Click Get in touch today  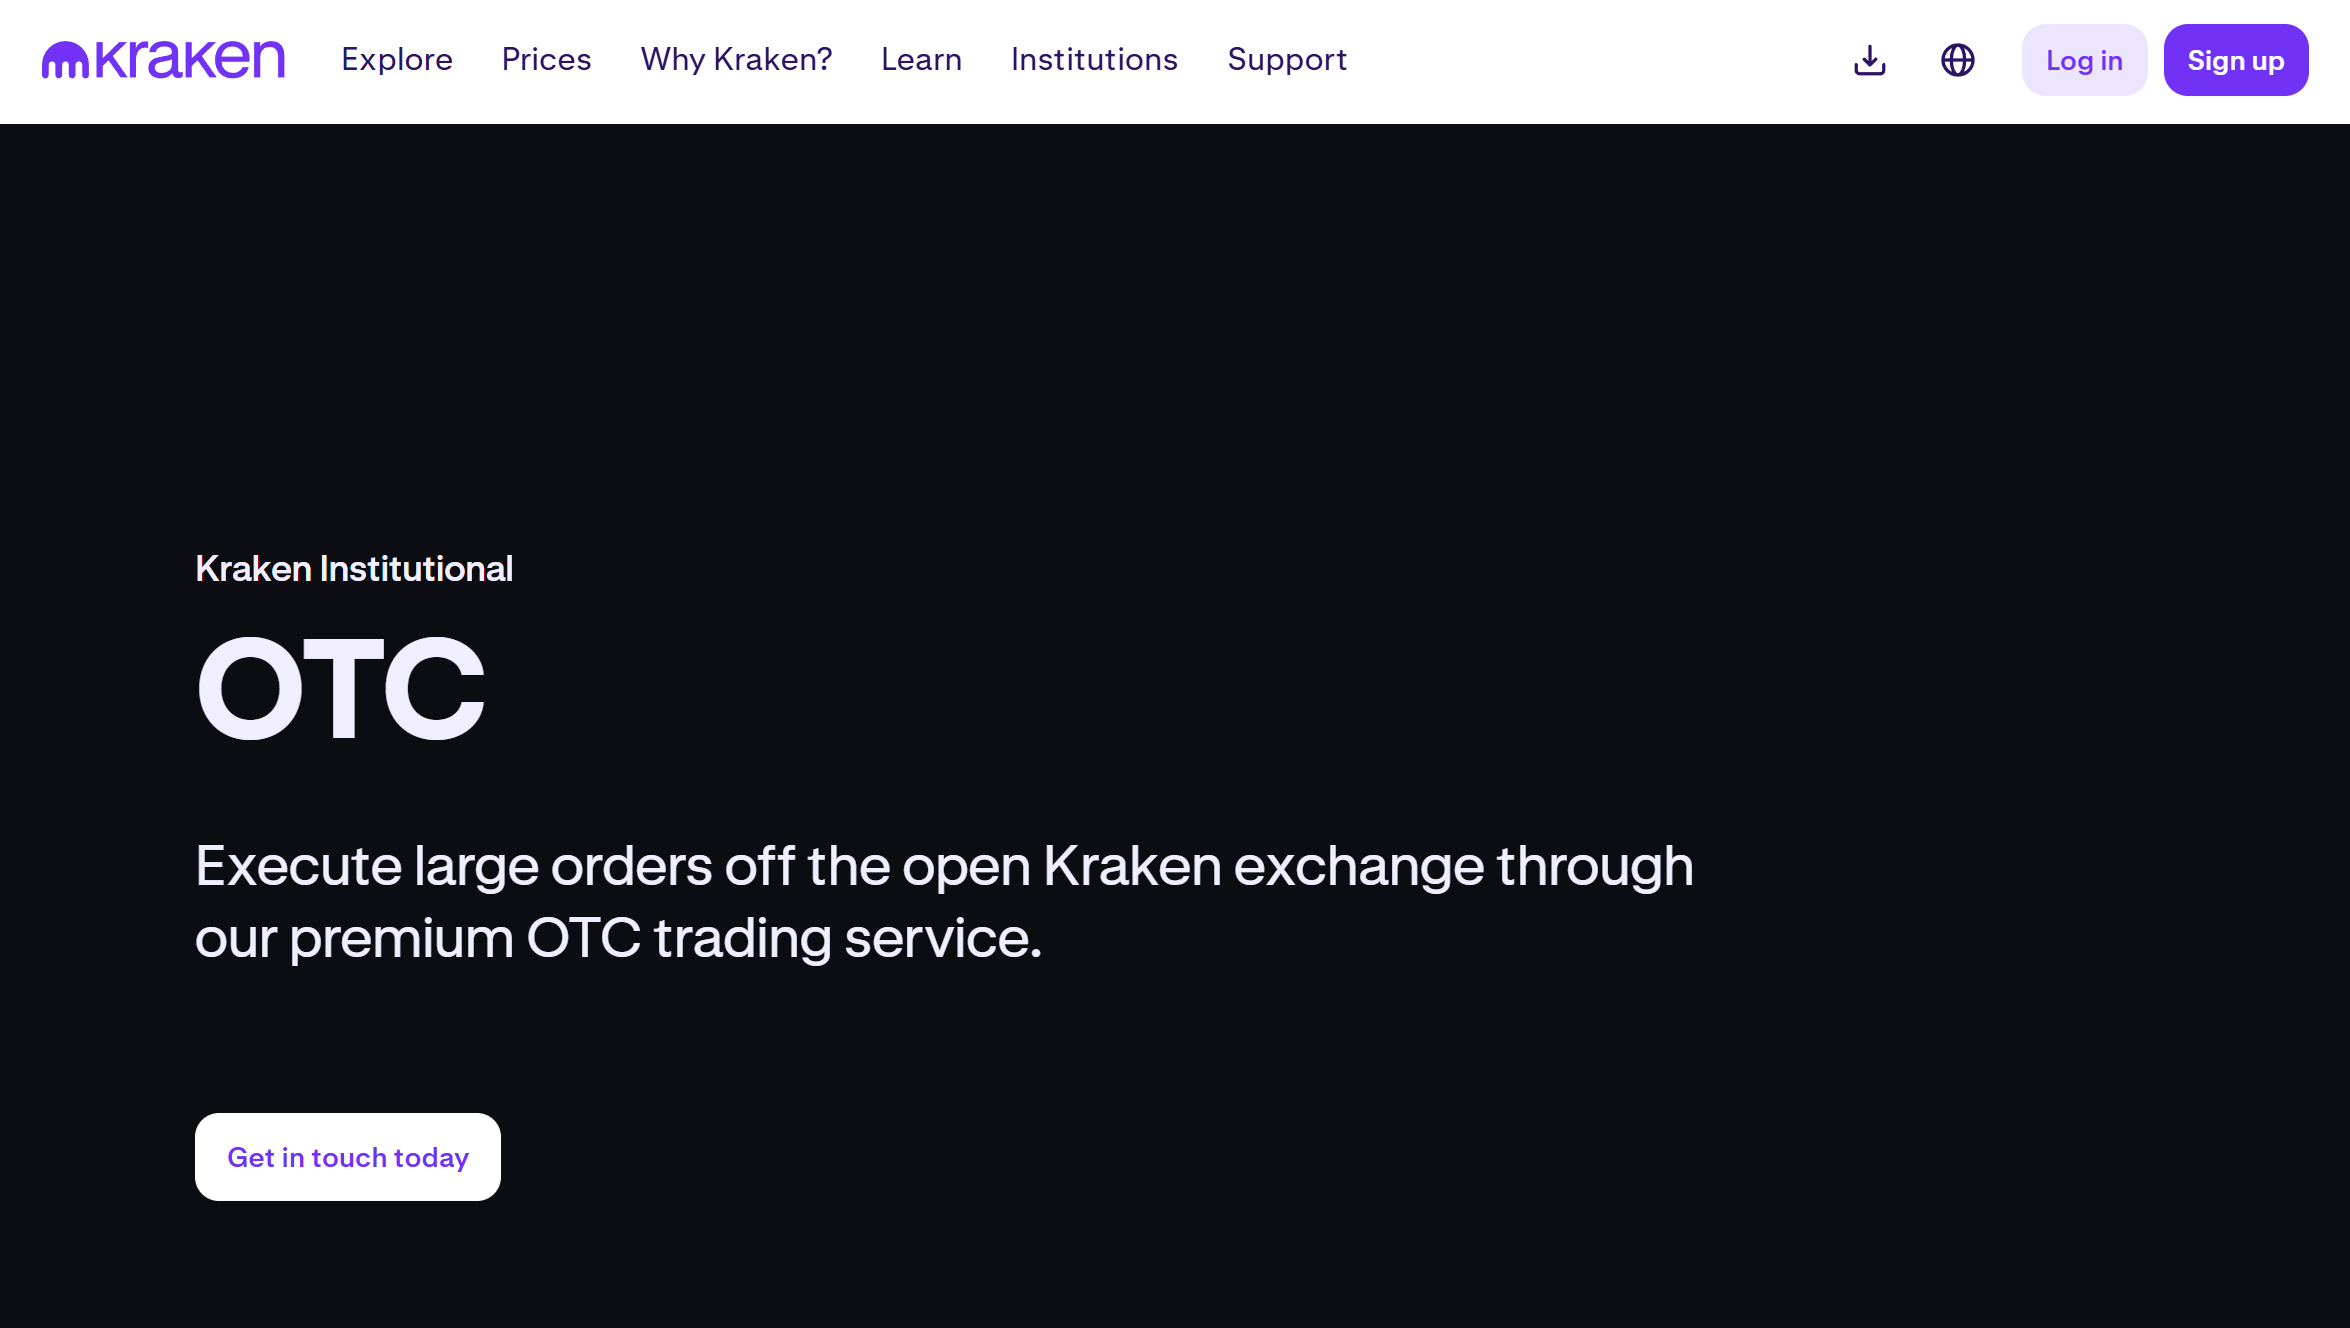click(347, 1157)
